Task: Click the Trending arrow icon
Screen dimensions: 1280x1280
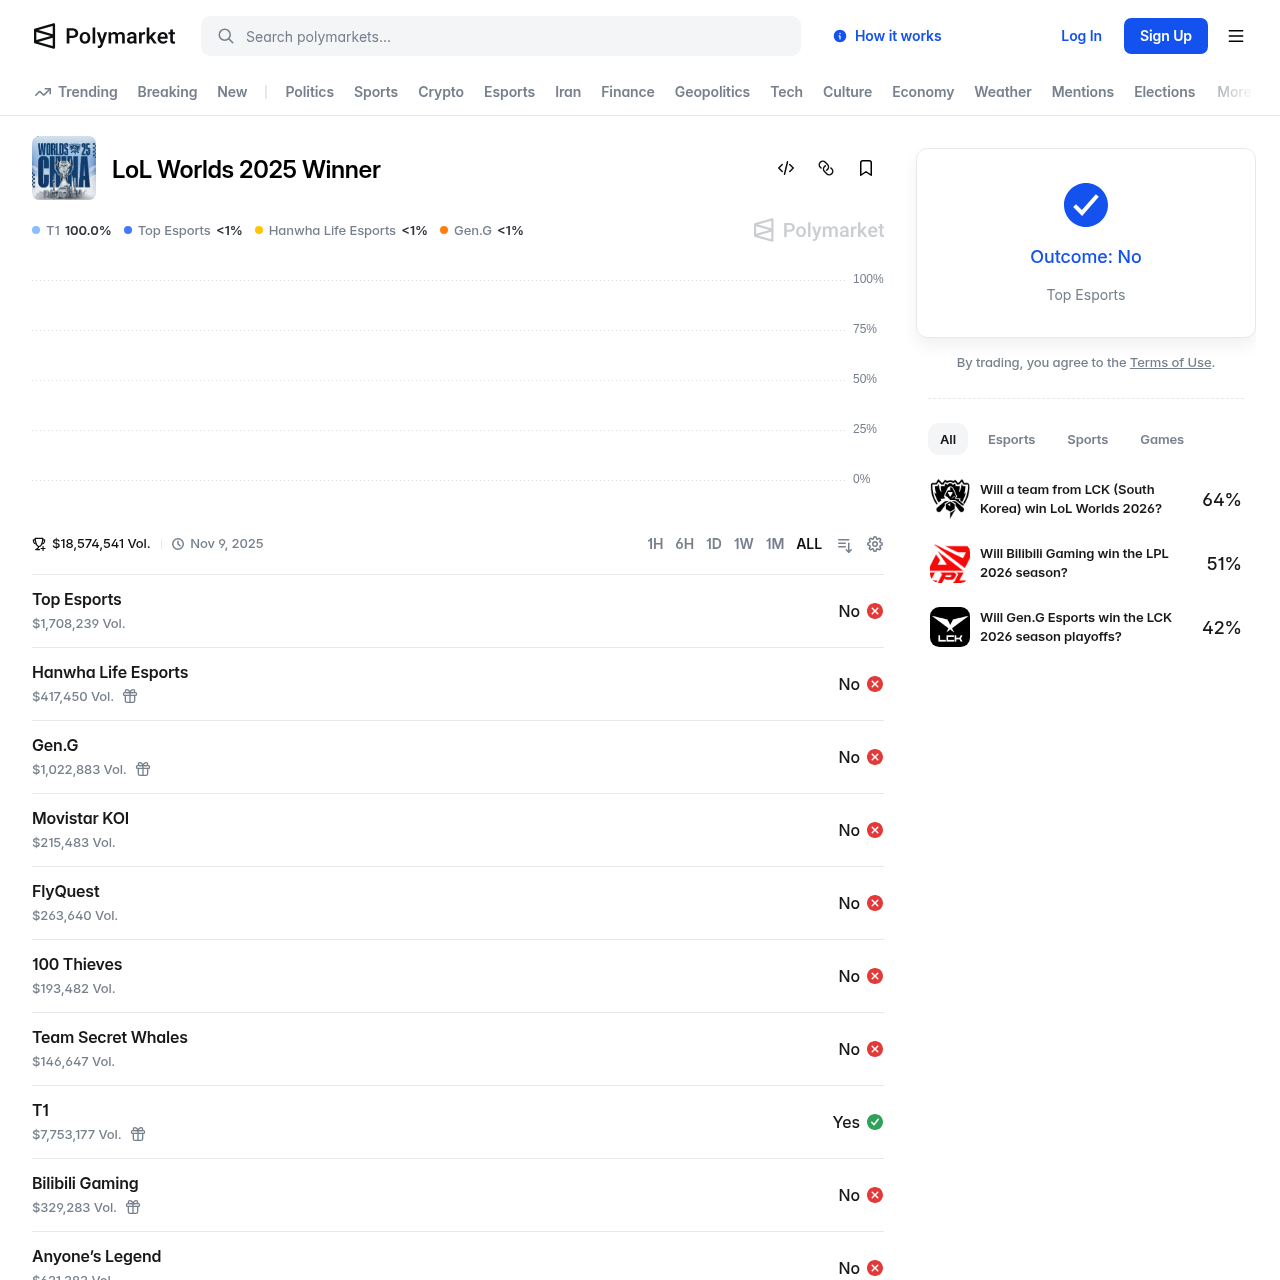Action: (x=43, y=92)
